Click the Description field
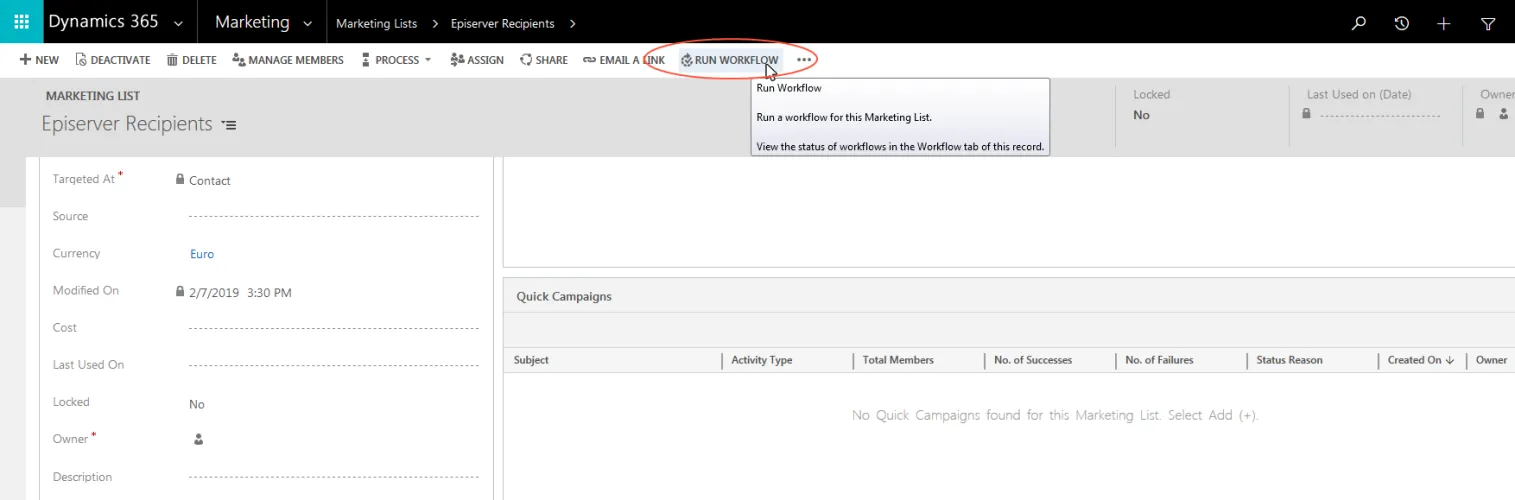The height and width of the screenshot is (500, 1515). tap(334, 477)
